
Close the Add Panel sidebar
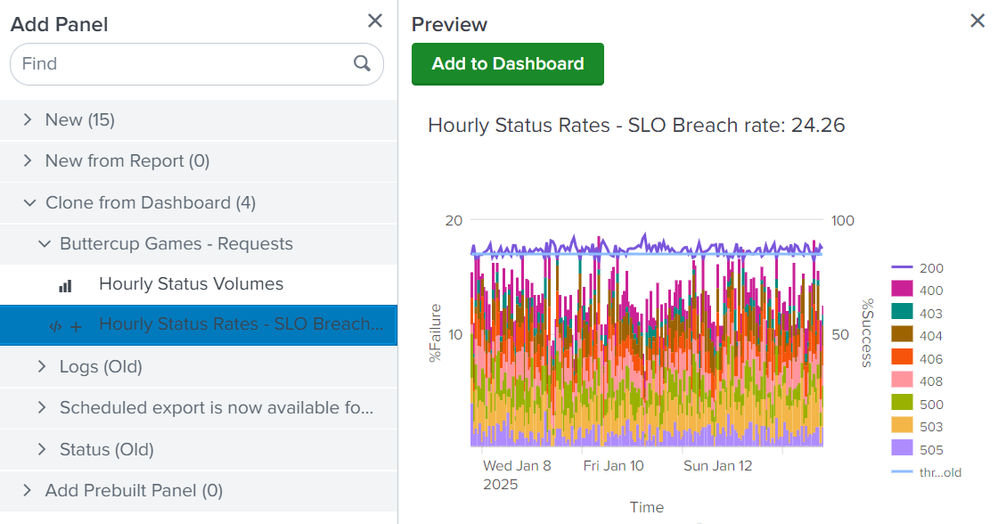point(375,21)
